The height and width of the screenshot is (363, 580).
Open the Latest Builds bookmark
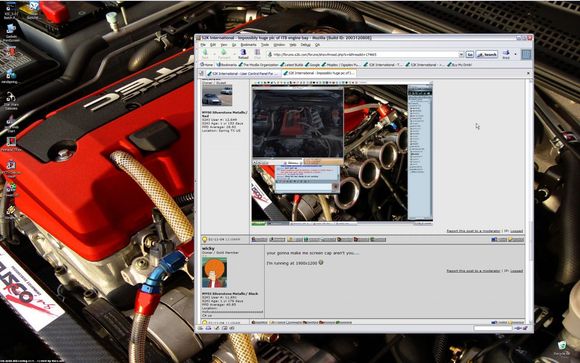coord(292,64)
